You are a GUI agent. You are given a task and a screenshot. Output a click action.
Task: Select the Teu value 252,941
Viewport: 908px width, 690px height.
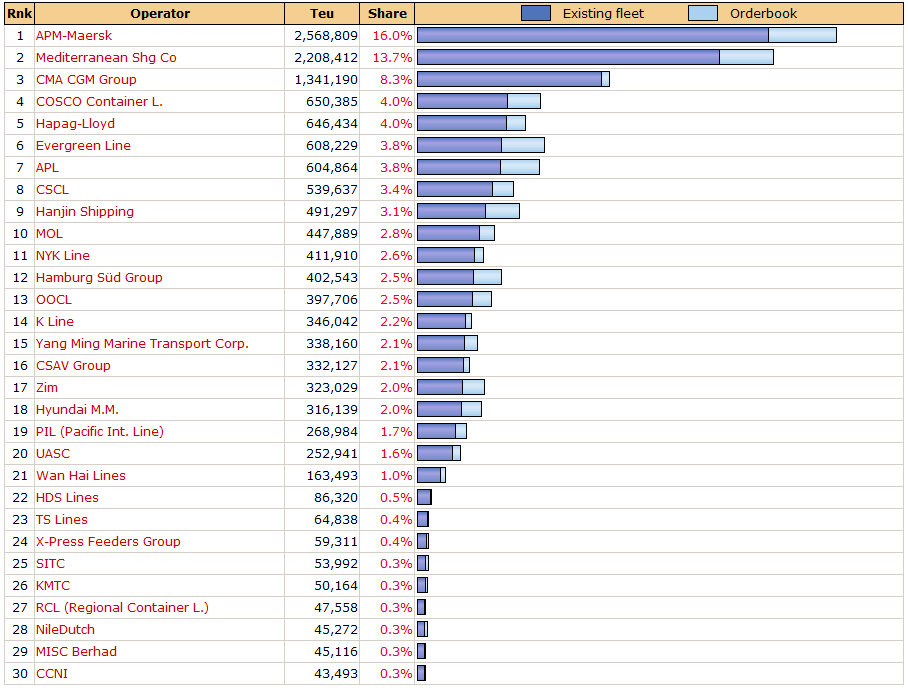[x=332, y=454]
